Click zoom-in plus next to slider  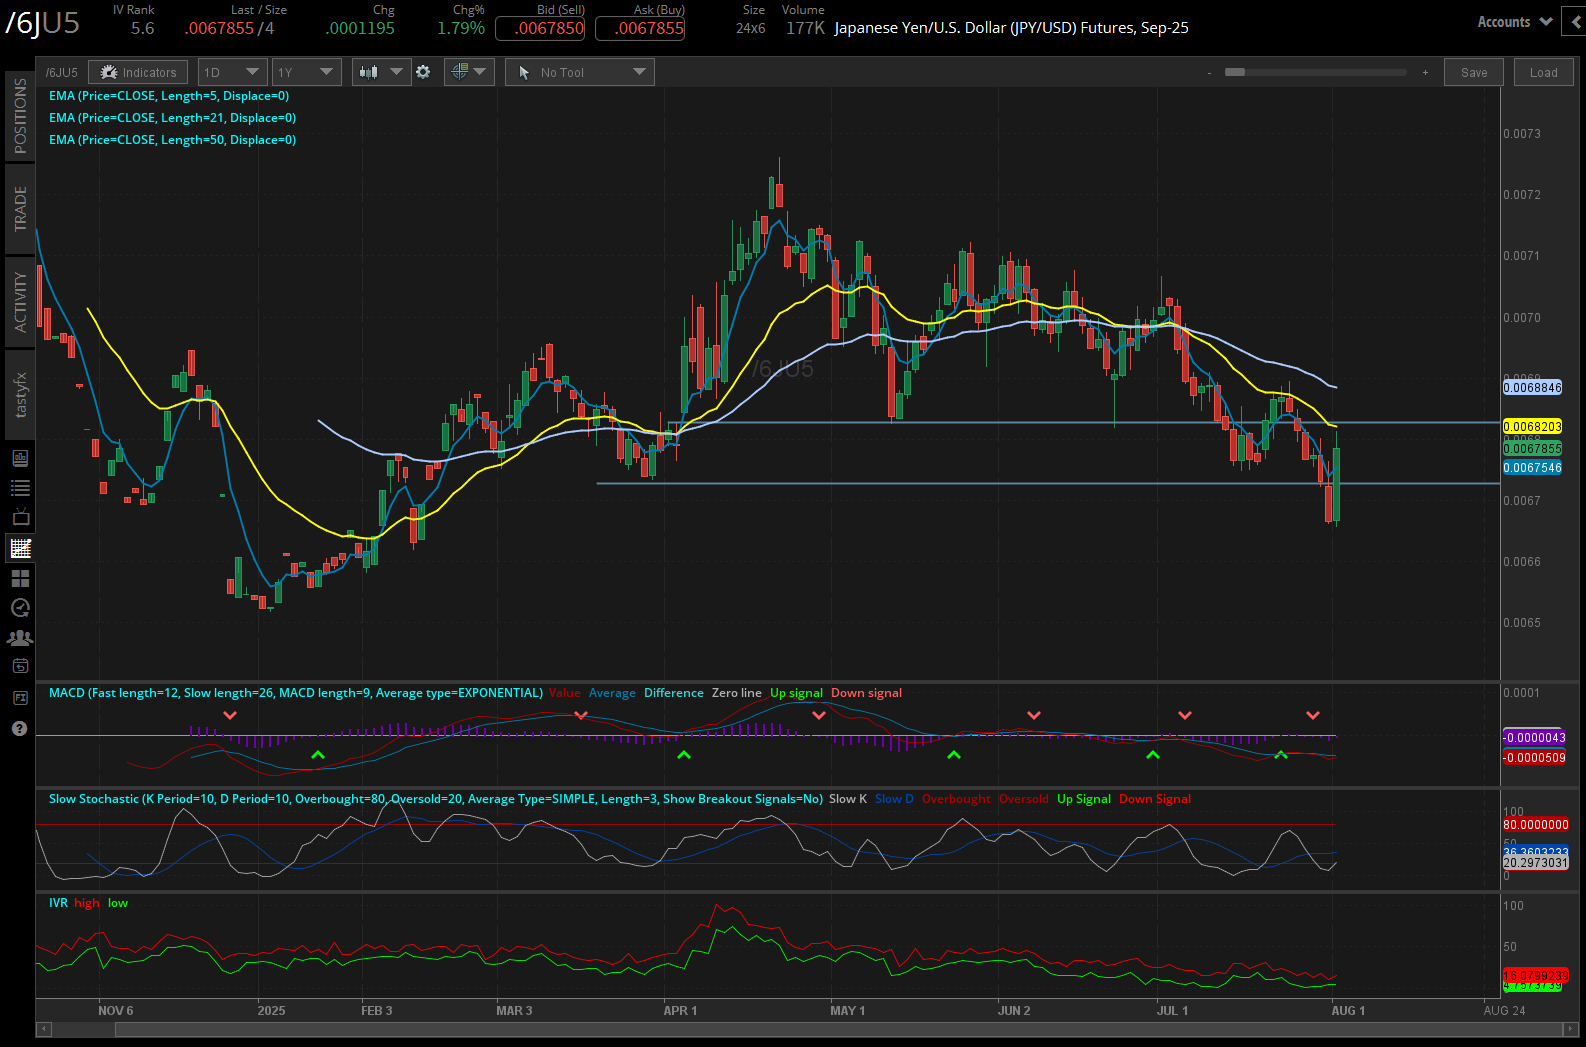click(x=1425, y=73)
